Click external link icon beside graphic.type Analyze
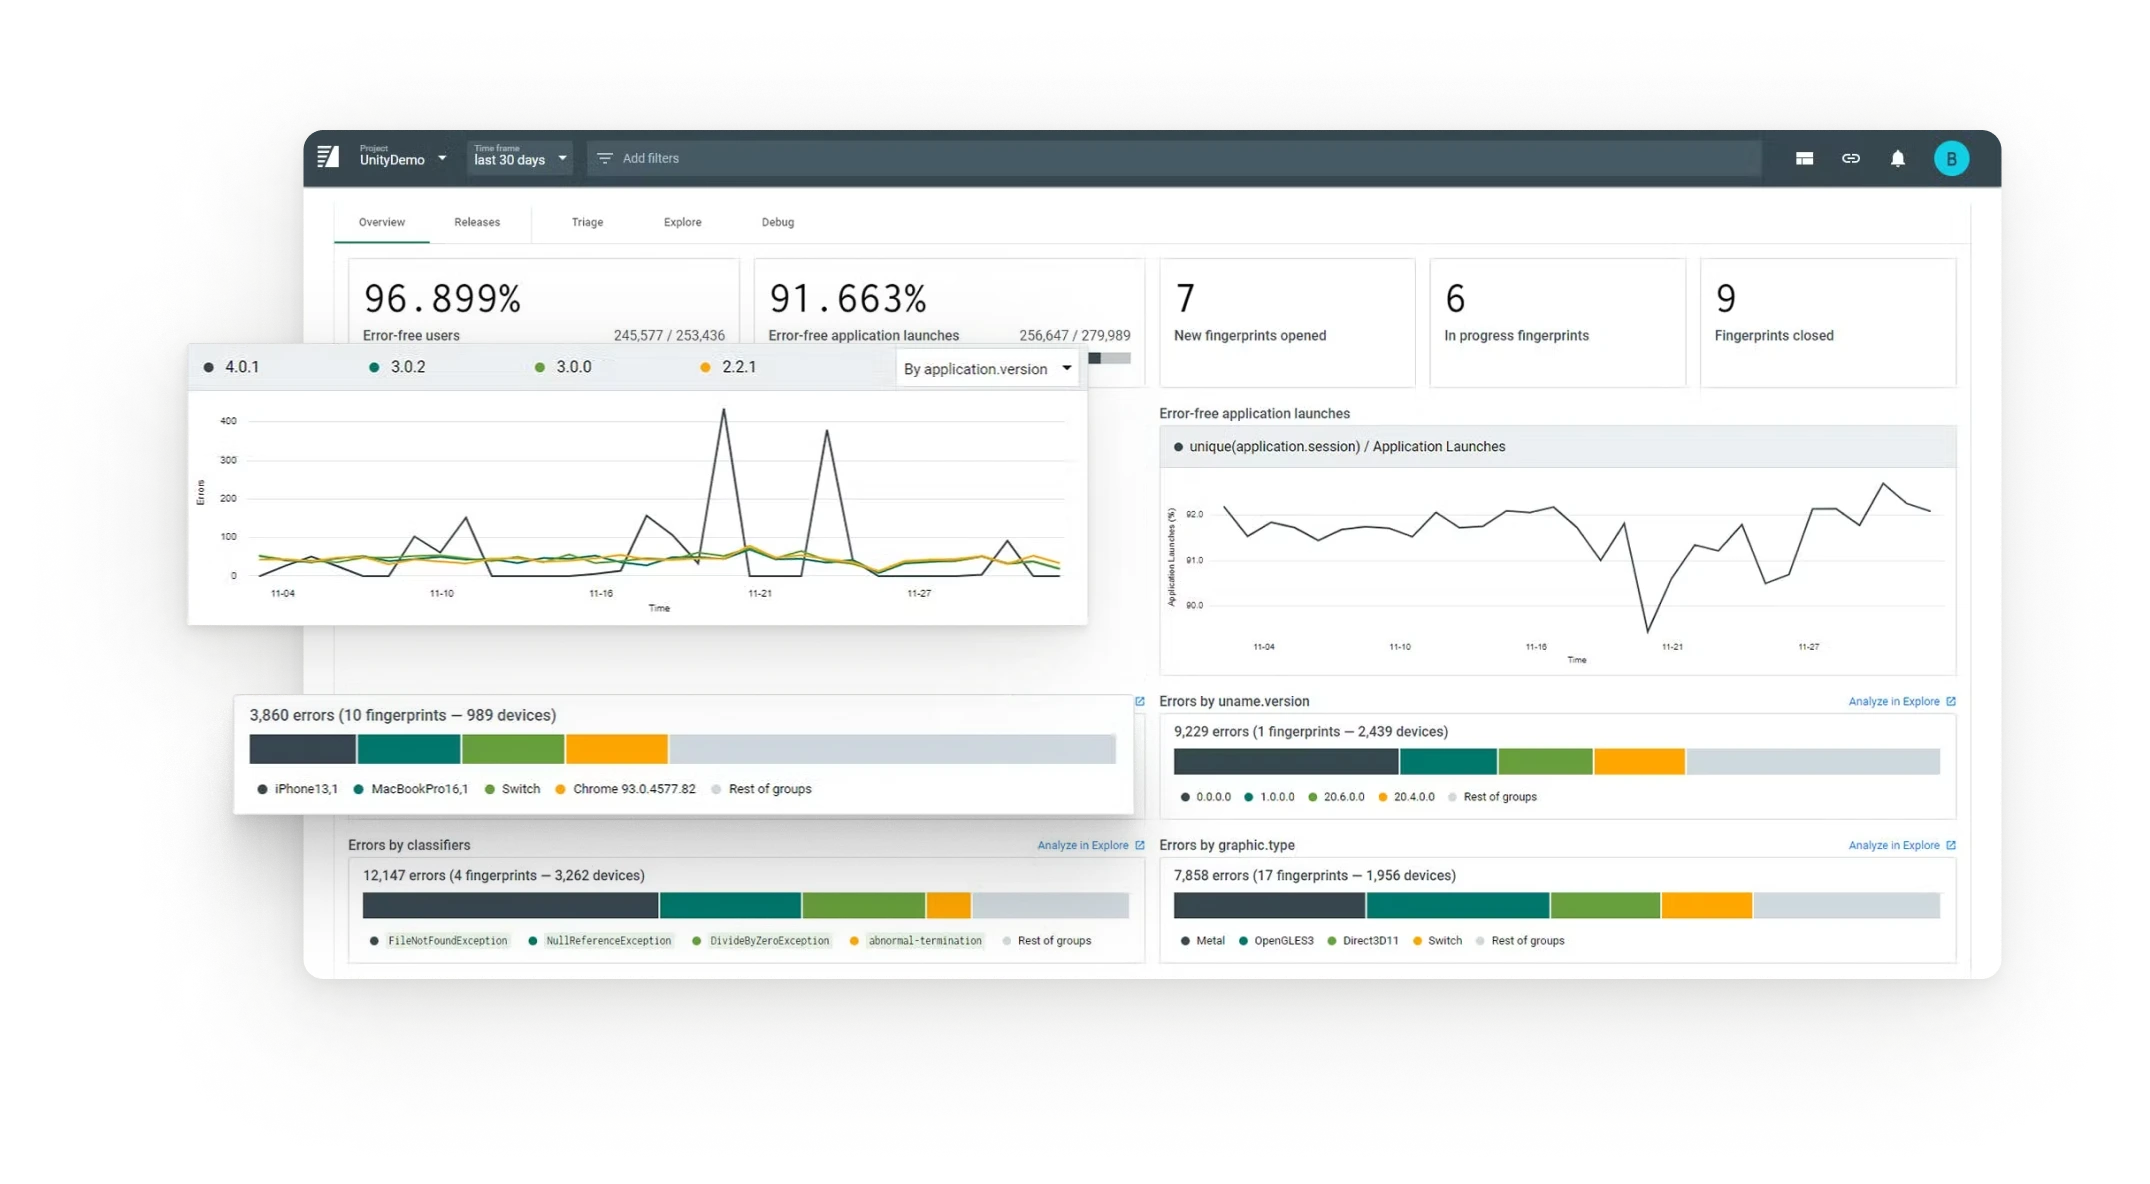 1950,845
